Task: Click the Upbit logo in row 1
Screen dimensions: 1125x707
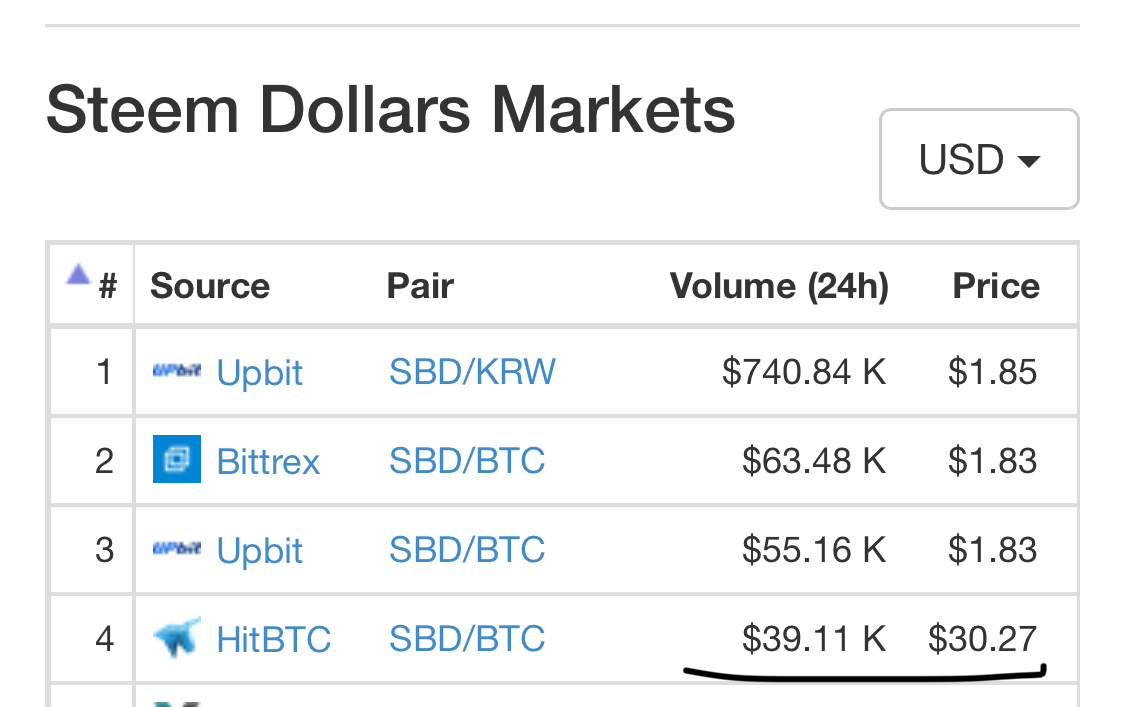Action: coord(176,370)
